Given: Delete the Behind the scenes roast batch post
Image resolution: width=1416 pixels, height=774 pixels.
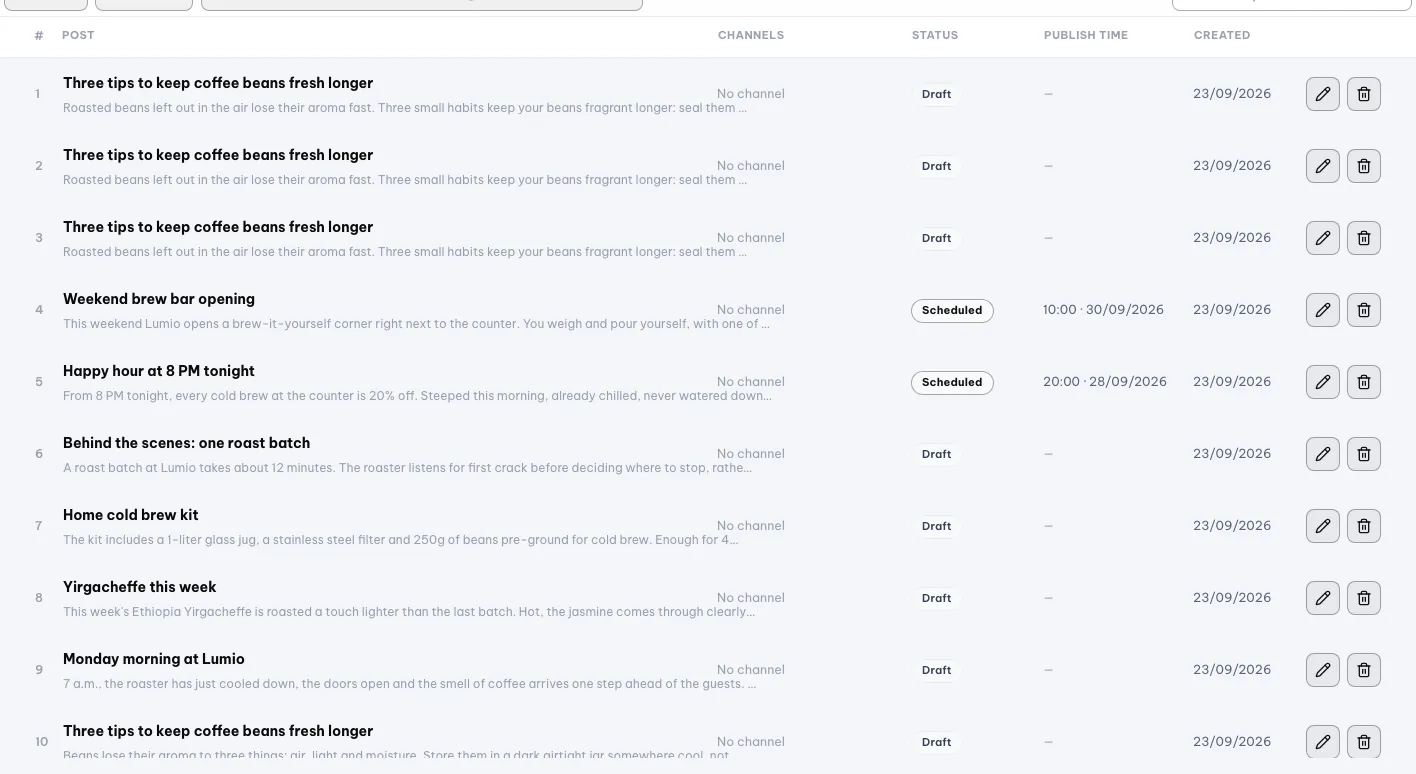Looking at the screenshot, I should pyautogui.click(x=1364, y=454).
